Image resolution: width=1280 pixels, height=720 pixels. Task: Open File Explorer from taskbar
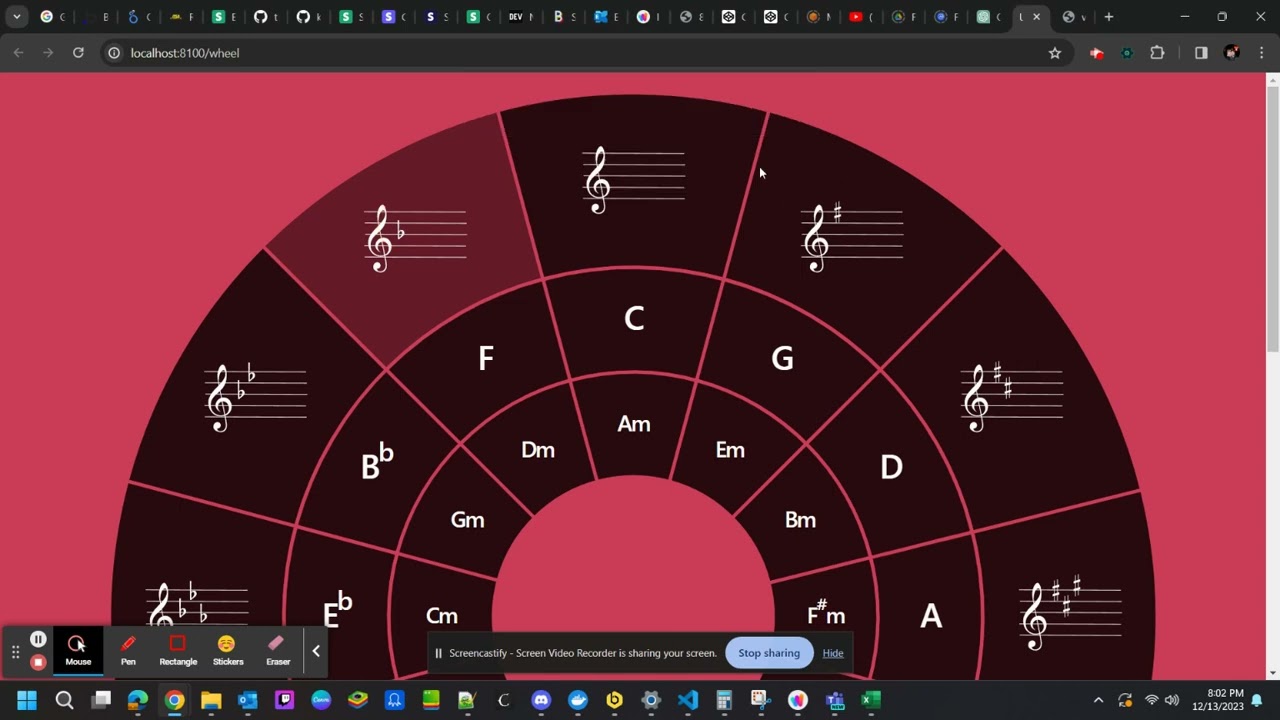(x=211, y=700)
